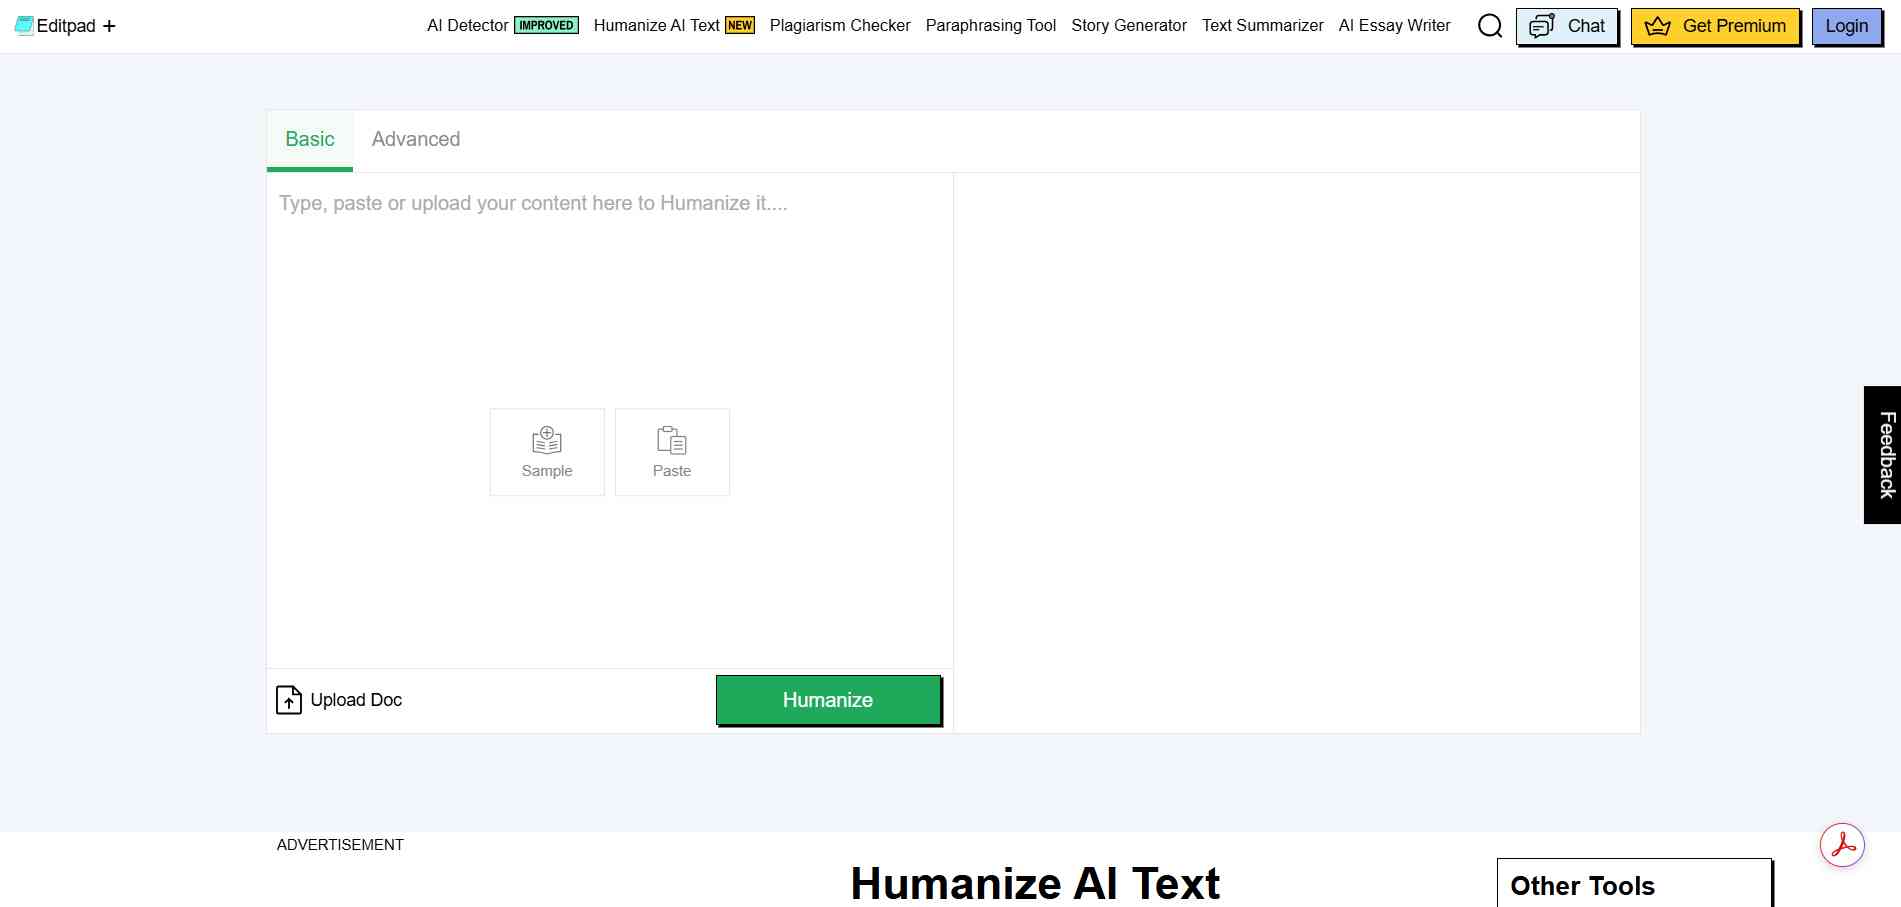Screen dimensions: 1901x907
Task: Click the chat bubble icon
Action: pyautogui.click(x=1542, y=26)
